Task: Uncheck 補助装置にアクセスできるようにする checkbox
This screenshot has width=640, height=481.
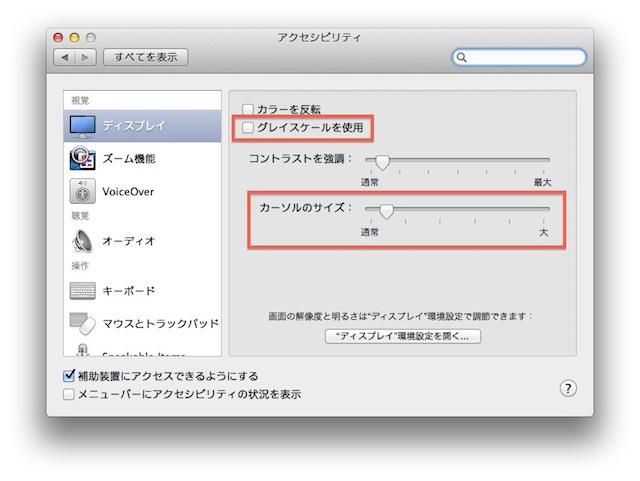Action: tap(68, 376)
